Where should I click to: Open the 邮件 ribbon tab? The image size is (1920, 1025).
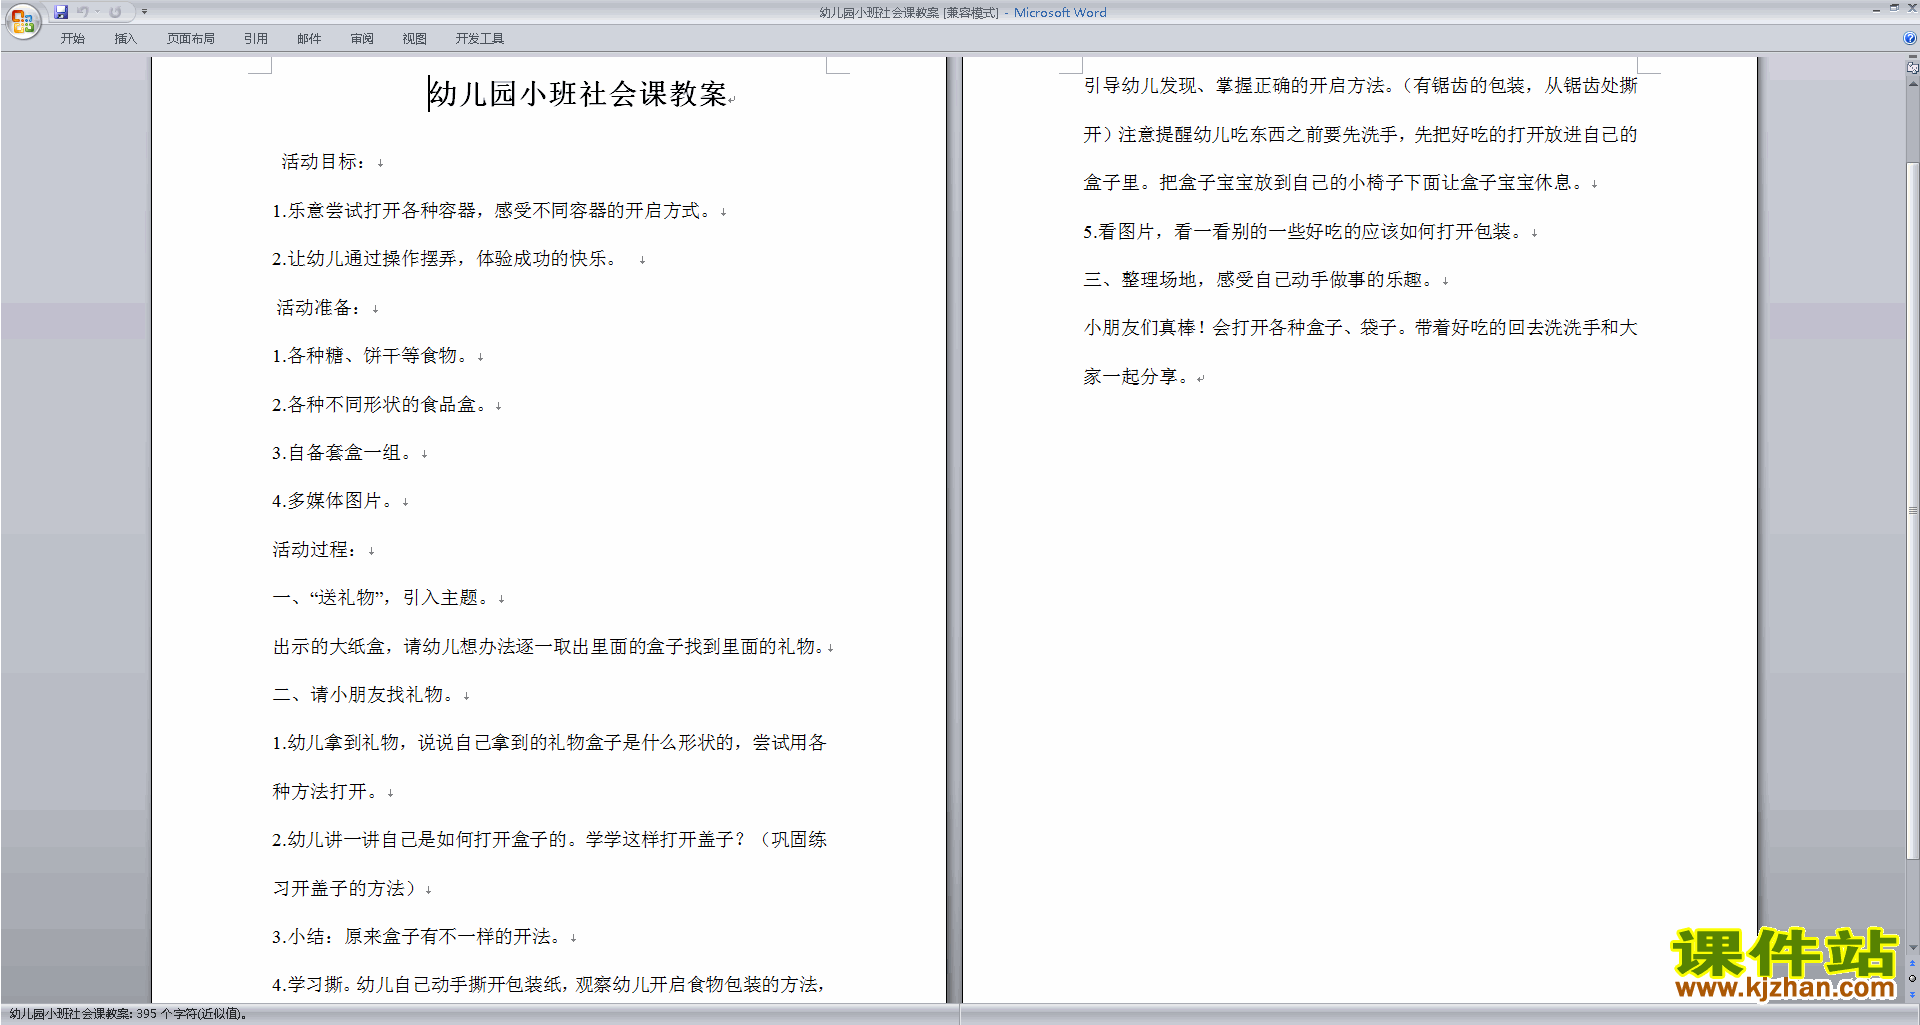coord(309,39)
